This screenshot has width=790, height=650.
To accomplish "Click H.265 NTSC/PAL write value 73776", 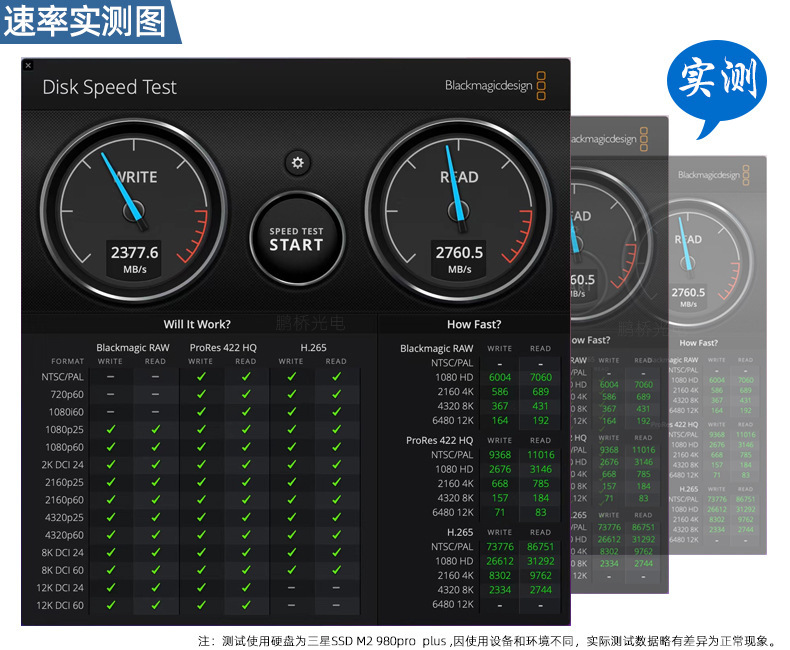I will pyautogui.click(x=500, y=547).
